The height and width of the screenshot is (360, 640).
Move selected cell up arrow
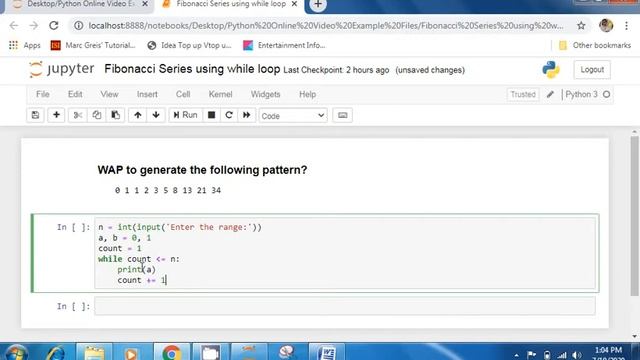[138, 115]
